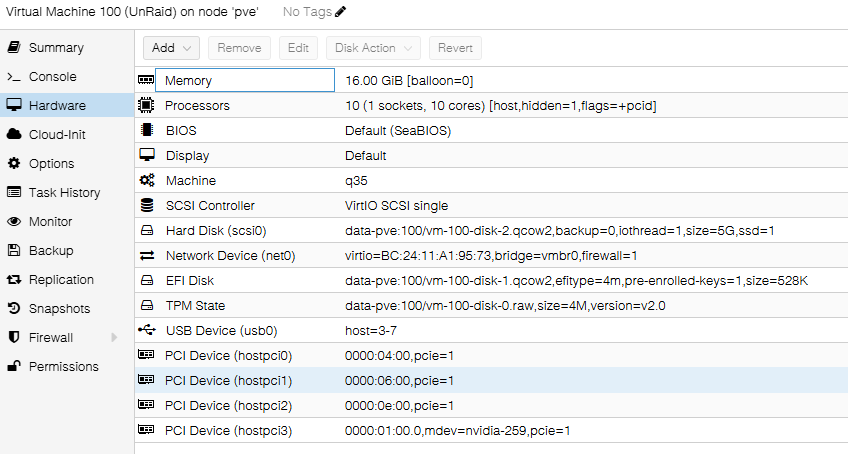Click the TPM State drive icon
Viewport: 848px width, 454px height.
147,305
